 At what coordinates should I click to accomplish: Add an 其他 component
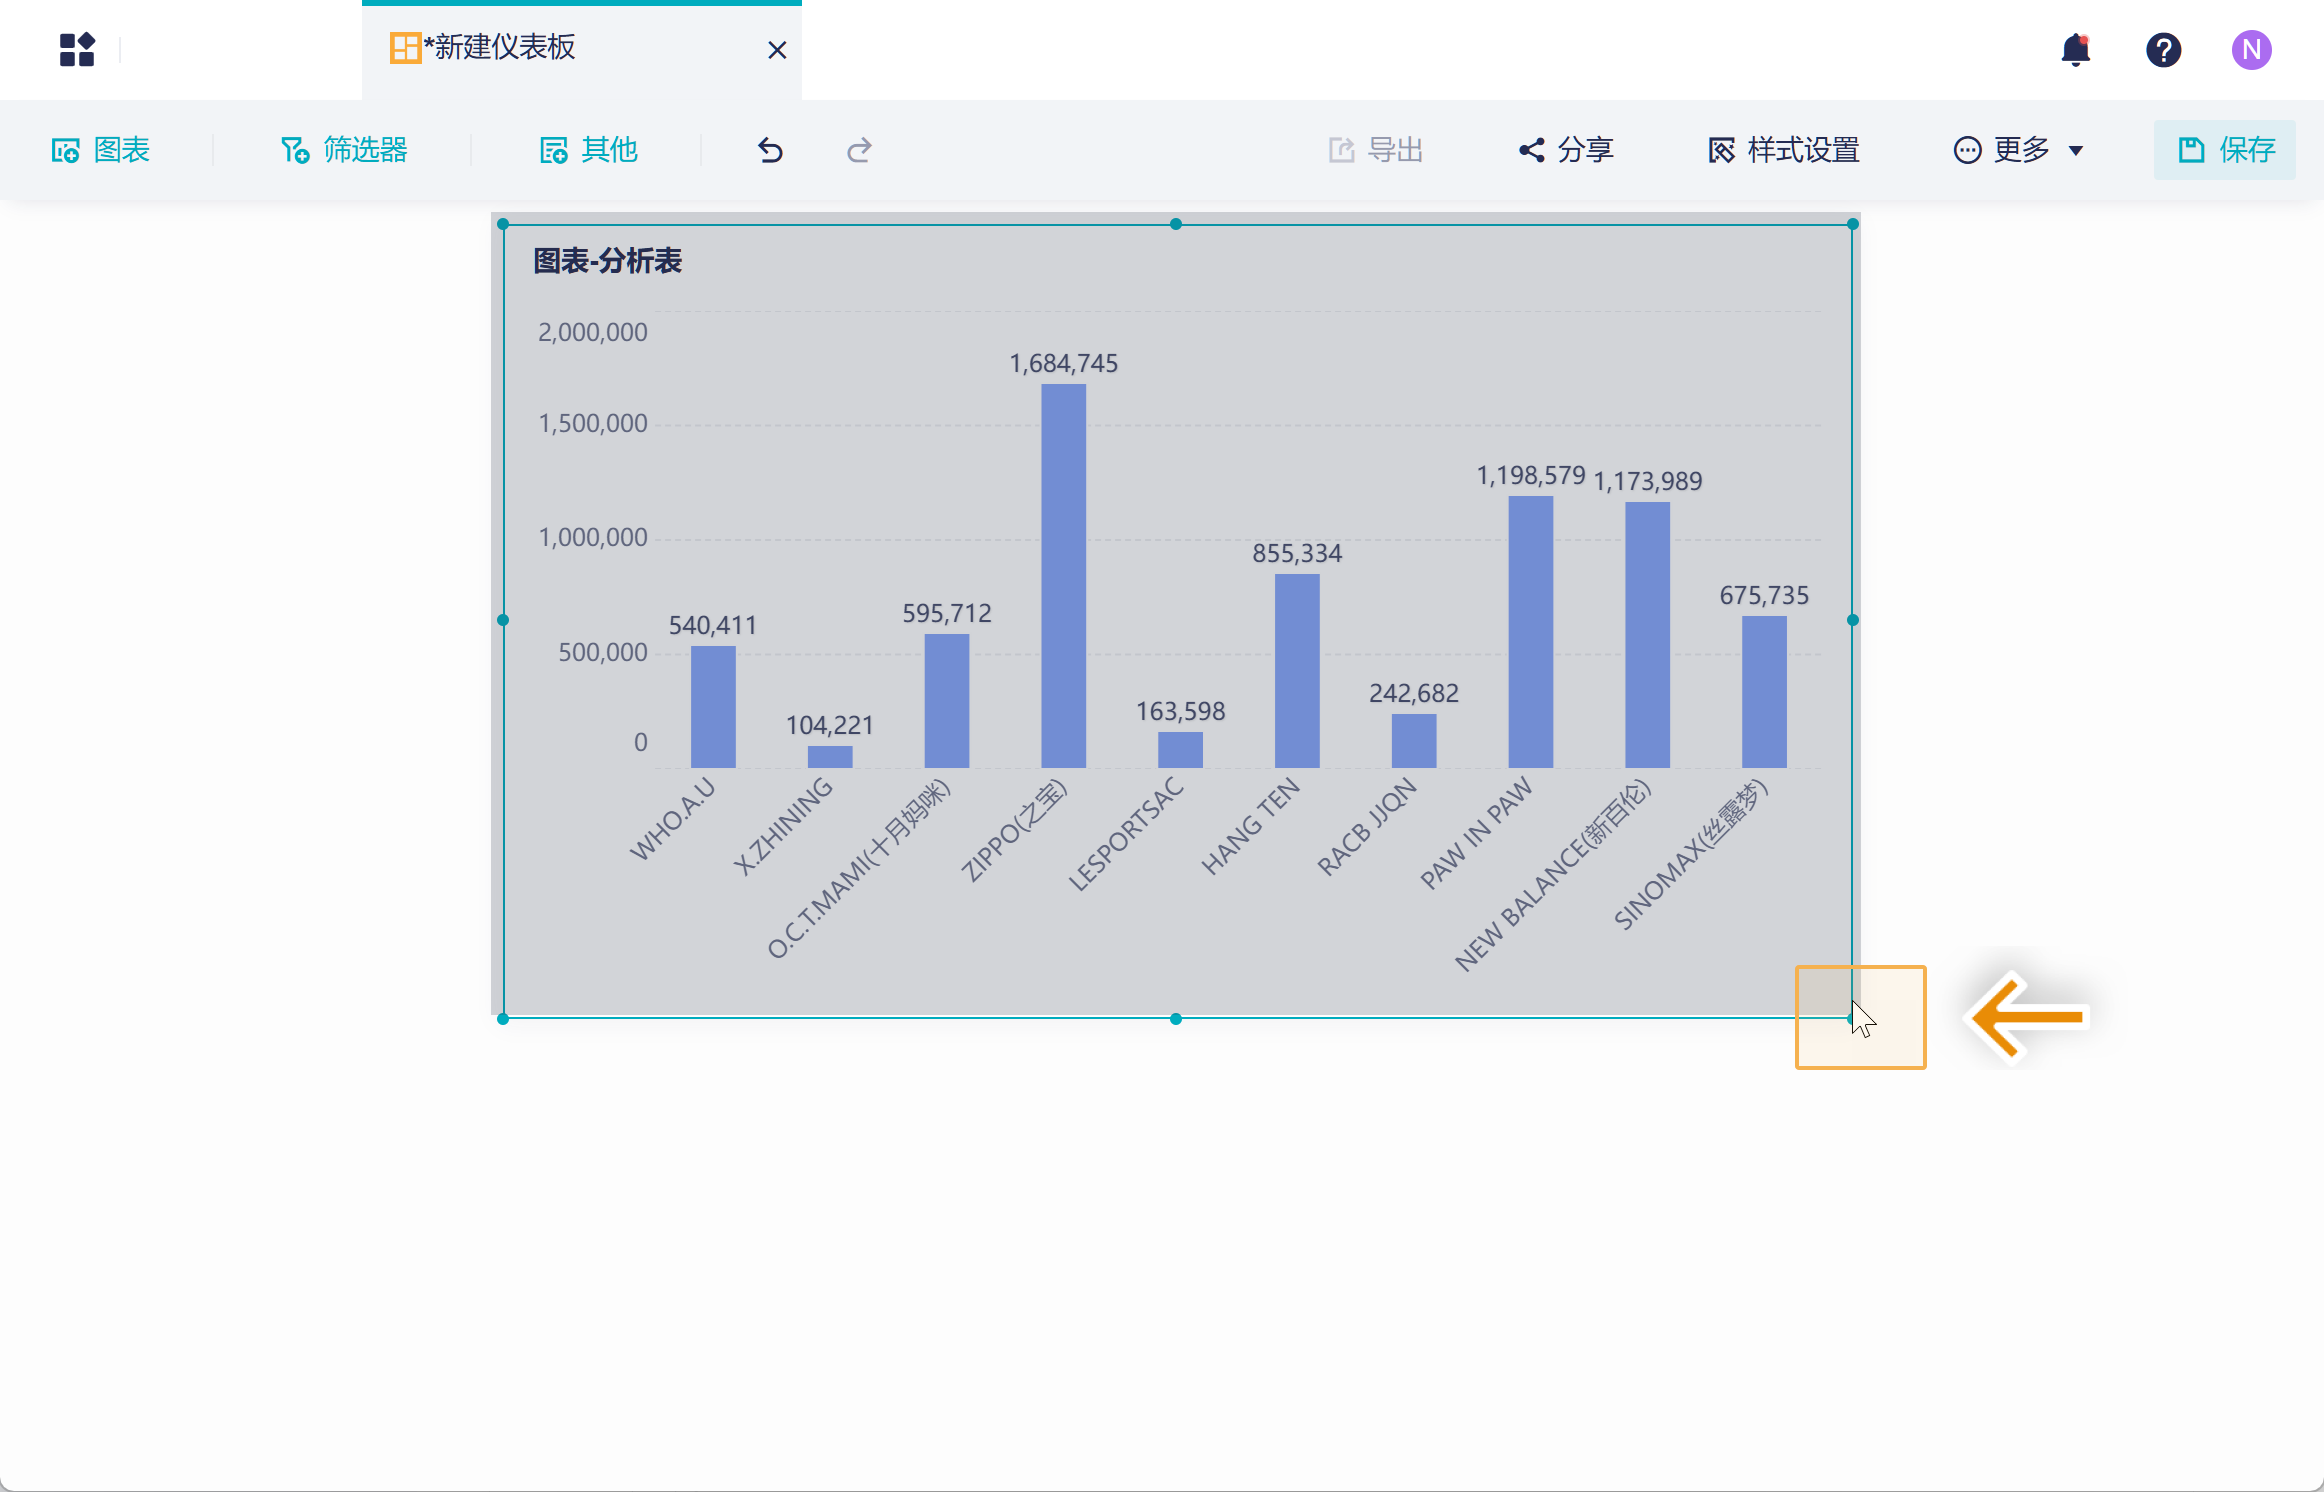point(589,150)
